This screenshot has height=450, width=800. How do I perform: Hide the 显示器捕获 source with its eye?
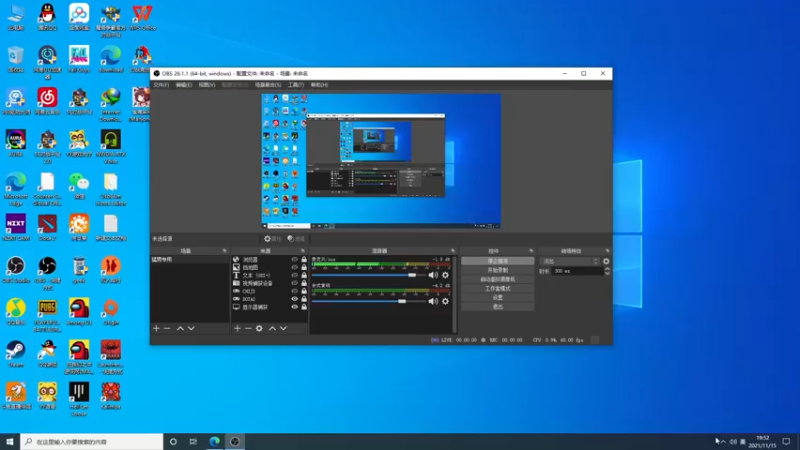[x=294, y=307]
